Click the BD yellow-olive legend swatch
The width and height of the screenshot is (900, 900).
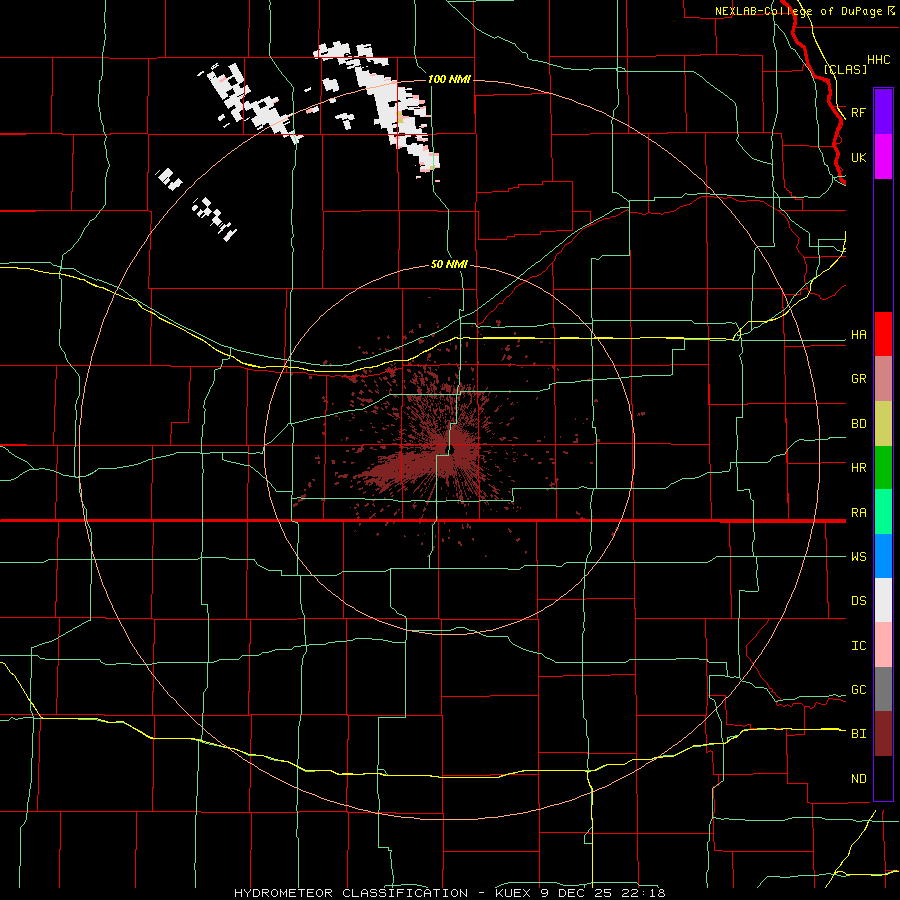pyautogui.click(x=883, y=423)
